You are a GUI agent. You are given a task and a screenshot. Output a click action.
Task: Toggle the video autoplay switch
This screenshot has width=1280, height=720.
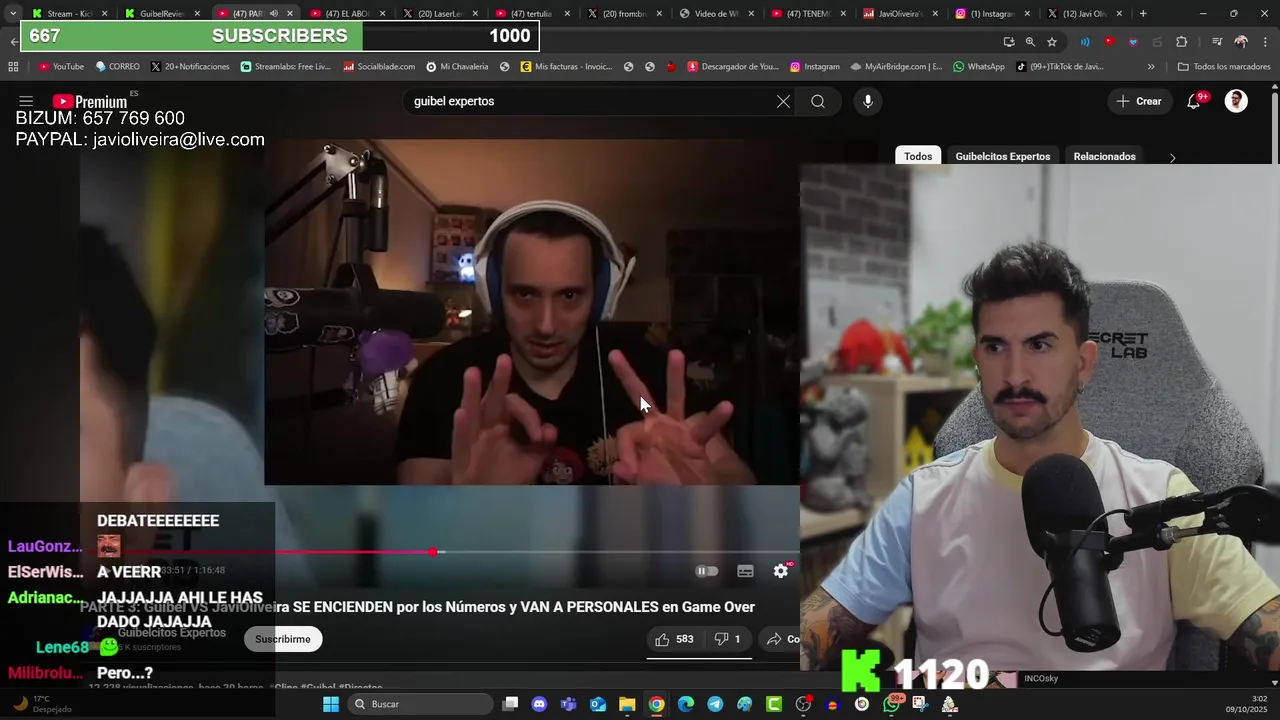point(707,571)
